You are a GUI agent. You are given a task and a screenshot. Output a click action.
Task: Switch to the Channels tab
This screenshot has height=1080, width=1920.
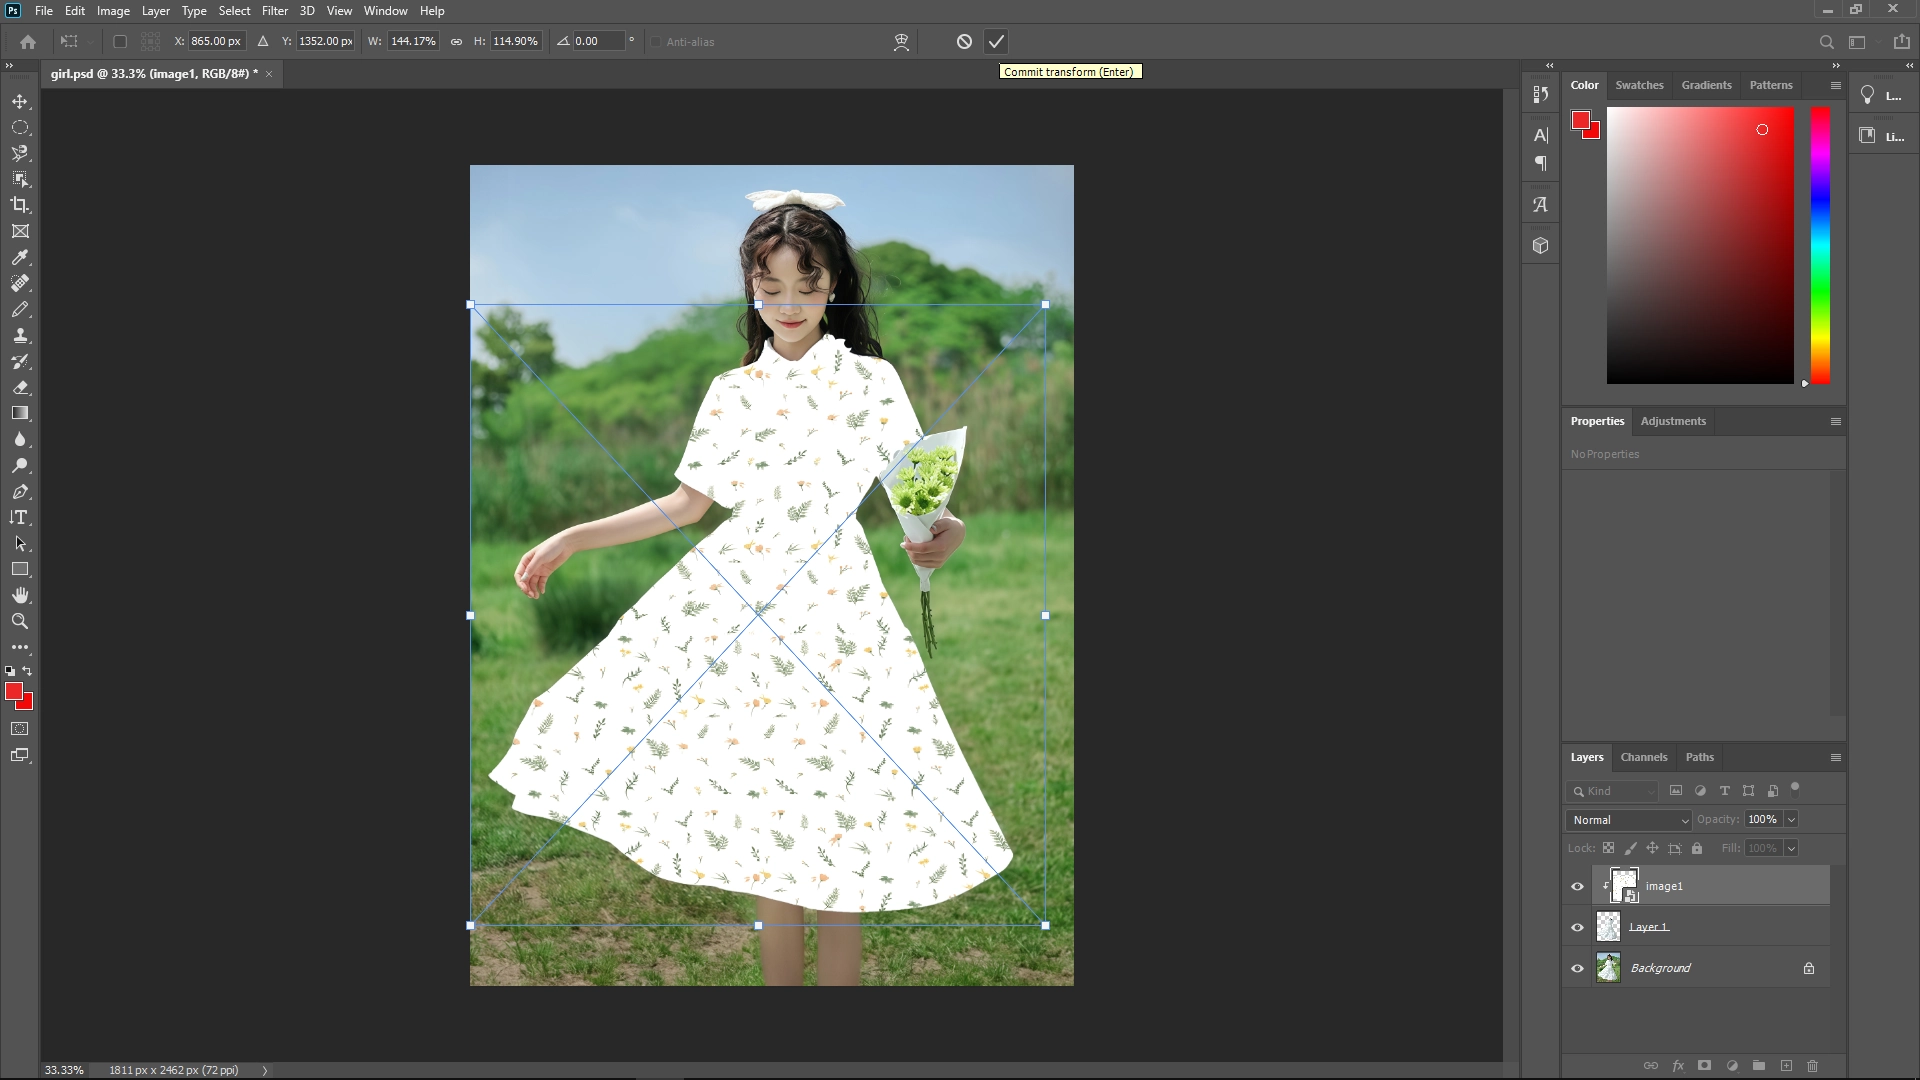coord(1644,757)
